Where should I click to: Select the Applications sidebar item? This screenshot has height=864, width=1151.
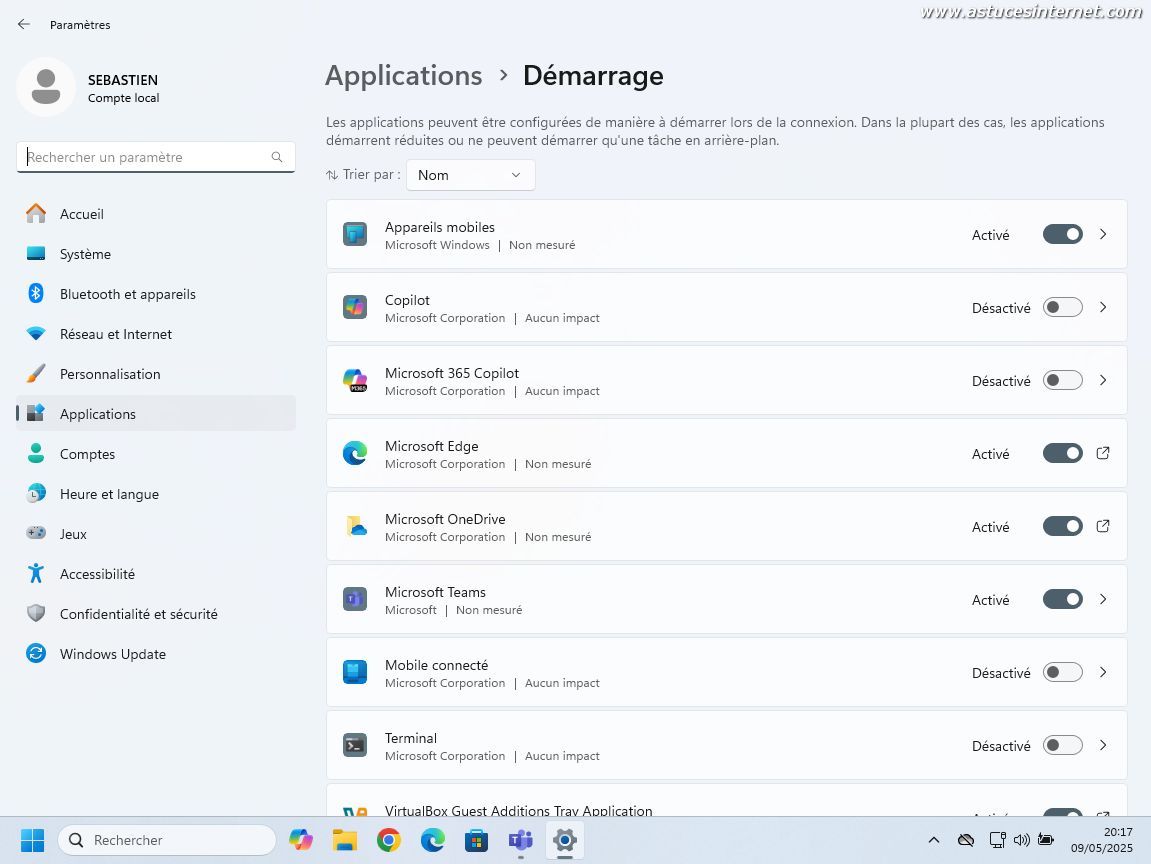click(x=156, y=414)
